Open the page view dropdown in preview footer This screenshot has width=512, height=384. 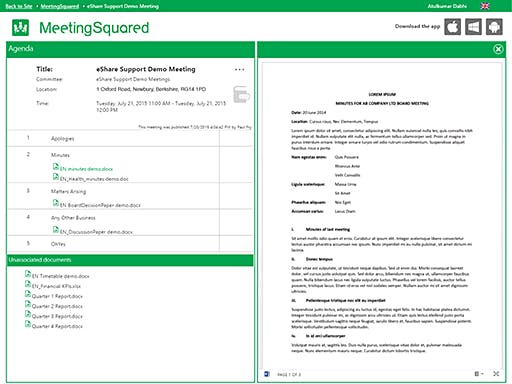tap(479, 374)
